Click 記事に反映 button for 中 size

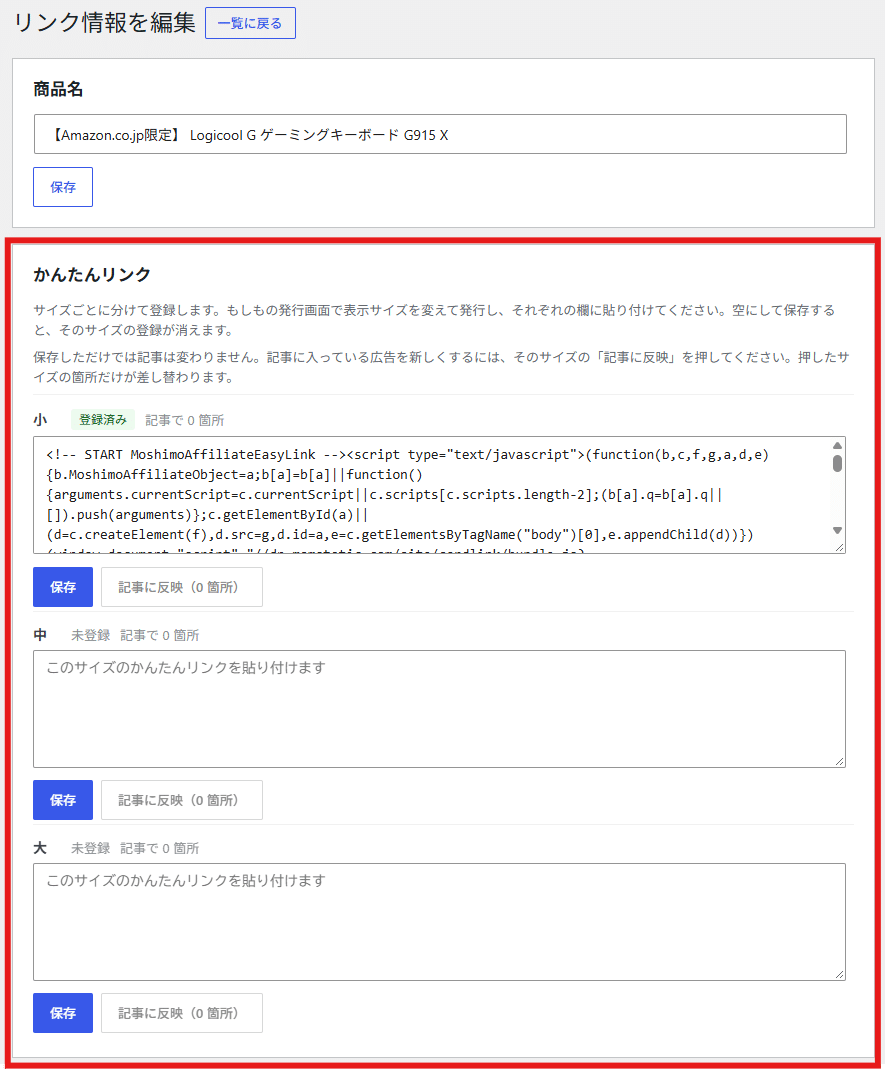click(181, 800)
